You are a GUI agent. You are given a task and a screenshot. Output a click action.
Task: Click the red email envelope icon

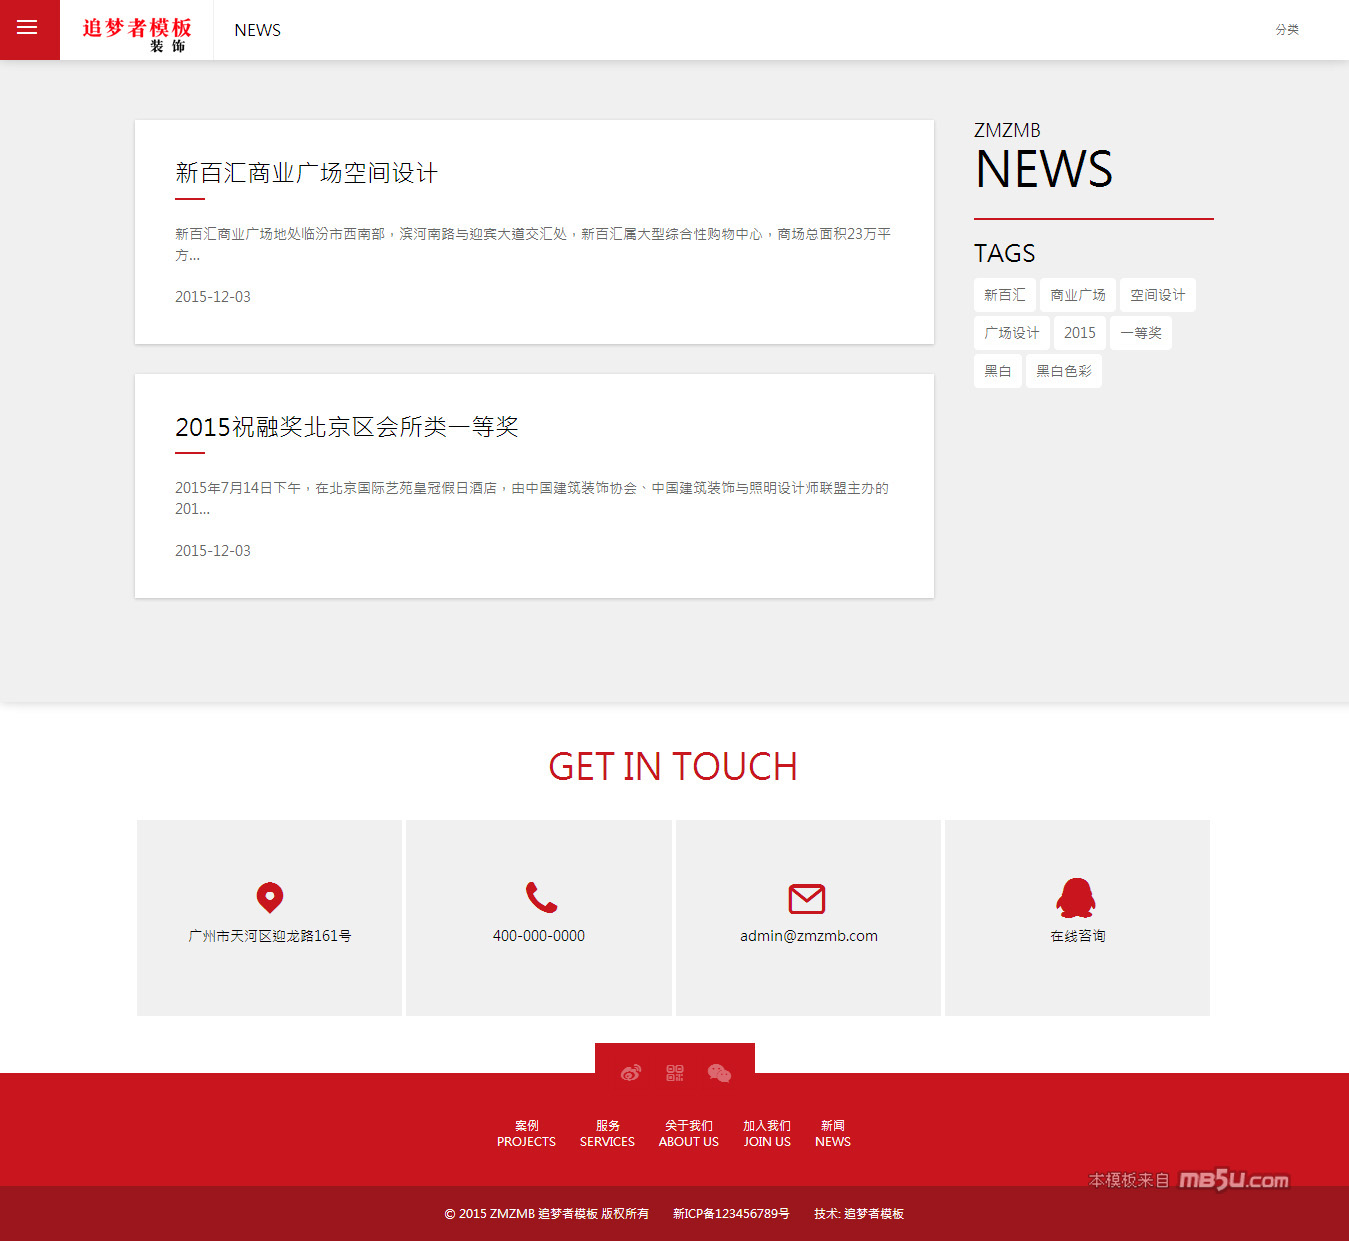click(807, 898)
